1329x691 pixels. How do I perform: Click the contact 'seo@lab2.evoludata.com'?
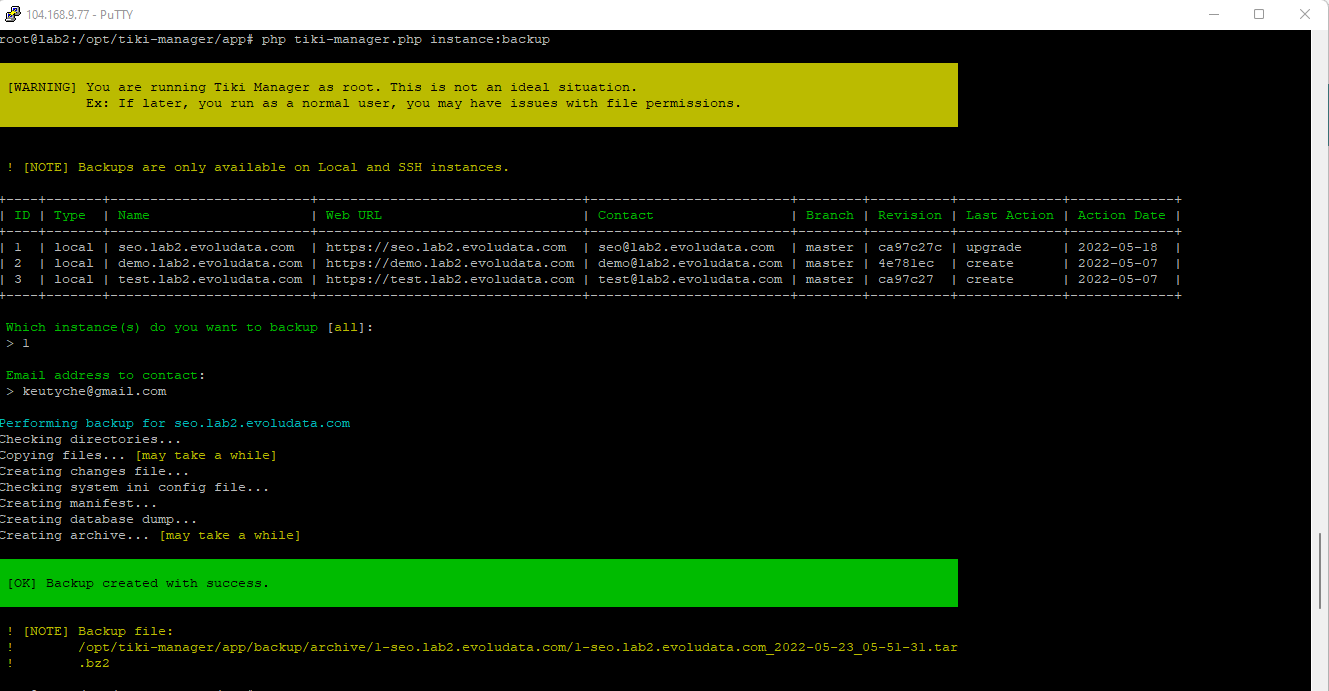686,247
